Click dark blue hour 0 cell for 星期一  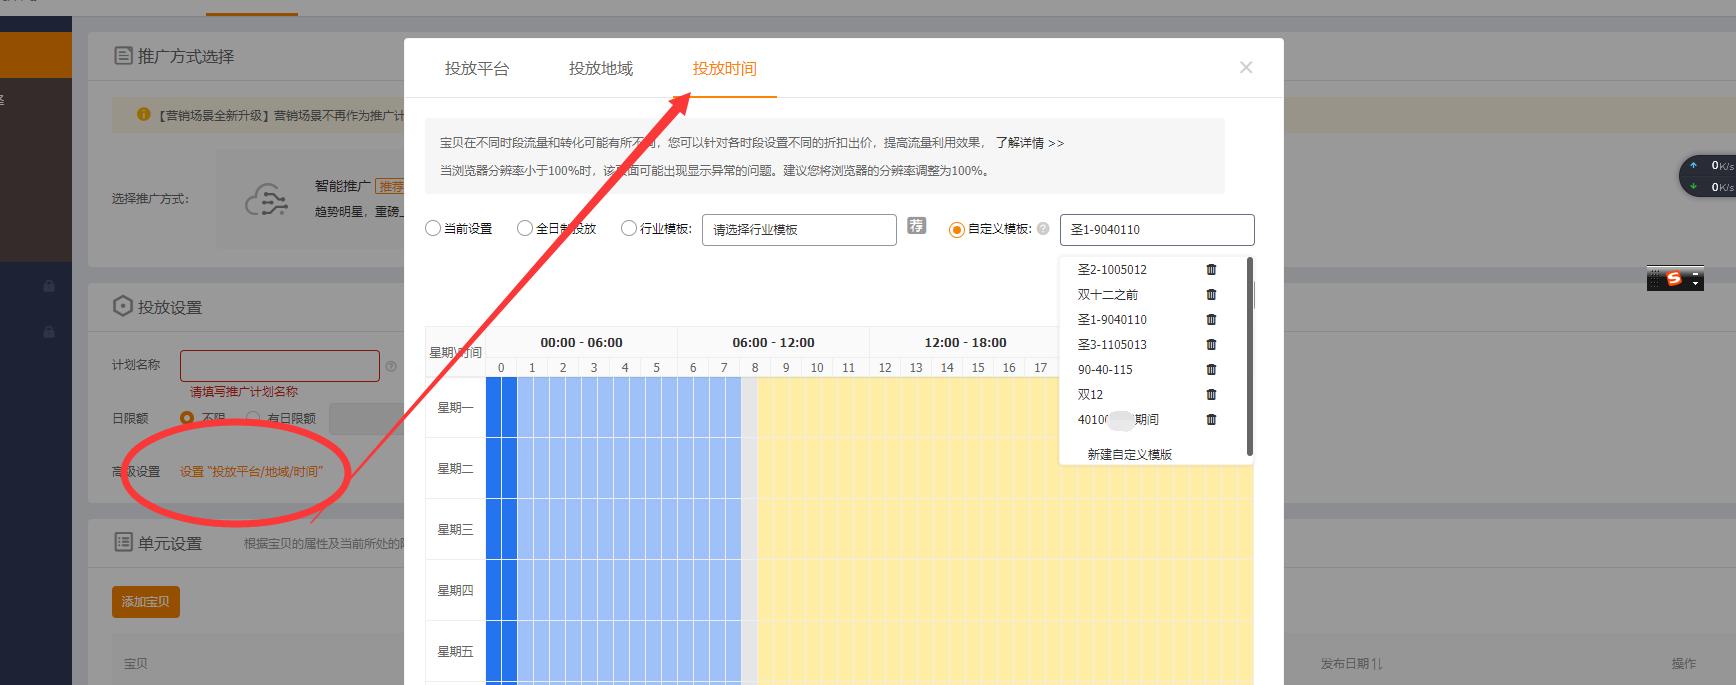[501, 408]
